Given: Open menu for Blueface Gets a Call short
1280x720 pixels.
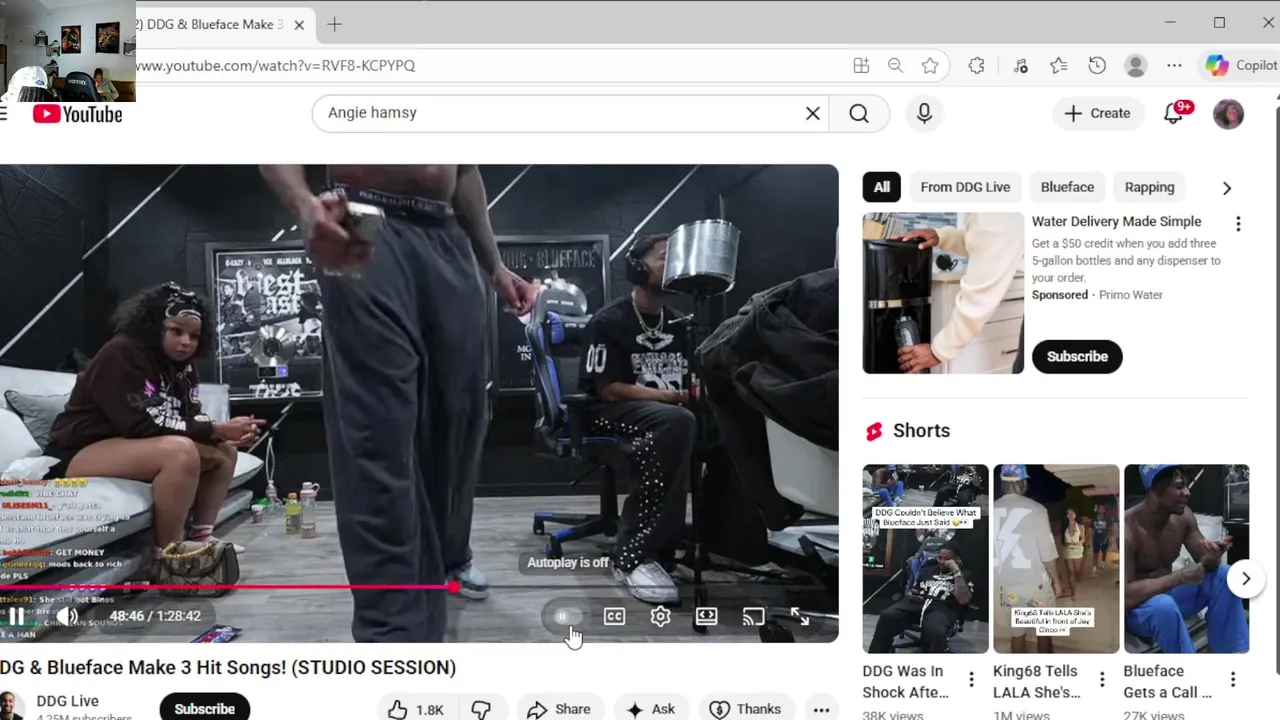Looking at the screenshot, I should [1233, 680].
